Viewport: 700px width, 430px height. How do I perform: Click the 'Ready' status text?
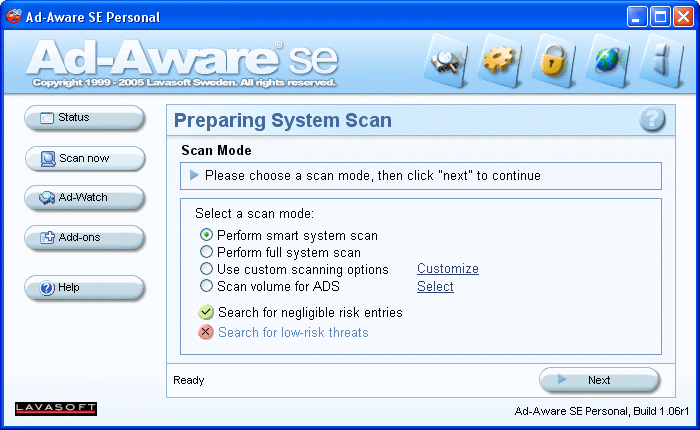point(189,380)
